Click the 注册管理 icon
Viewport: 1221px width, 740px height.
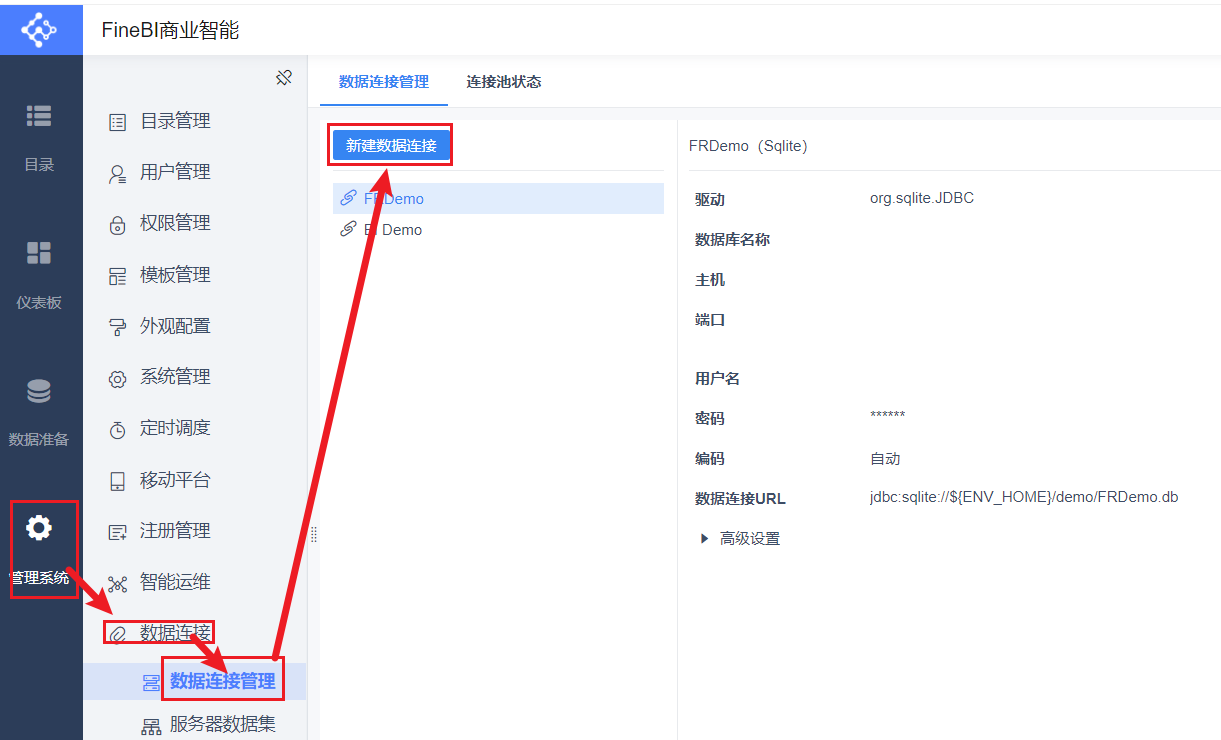[118, 532]
